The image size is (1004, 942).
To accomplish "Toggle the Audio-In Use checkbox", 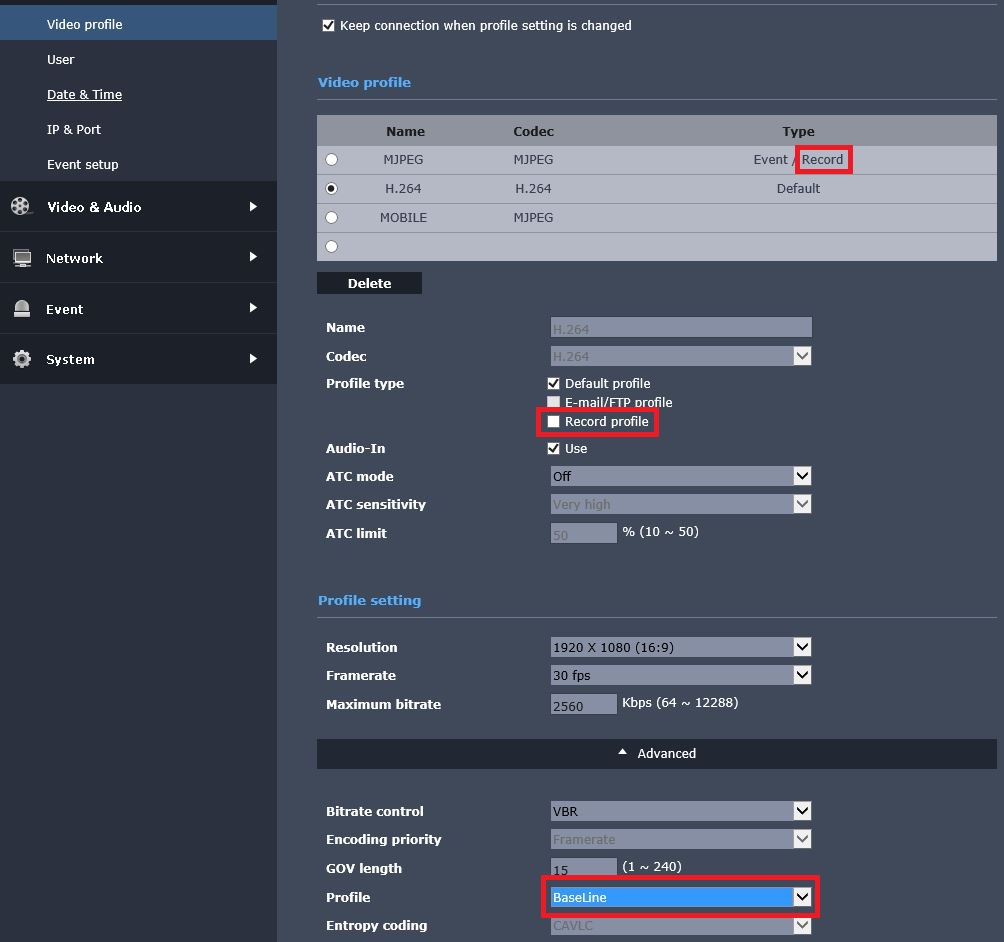I will point(554,449).
